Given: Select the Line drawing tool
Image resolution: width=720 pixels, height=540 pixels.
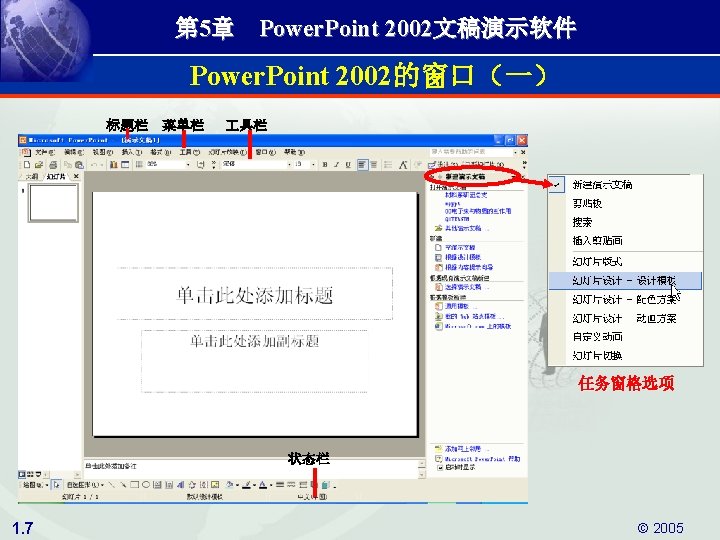Looking at the screenshot, I should click(x=112, y=484).
